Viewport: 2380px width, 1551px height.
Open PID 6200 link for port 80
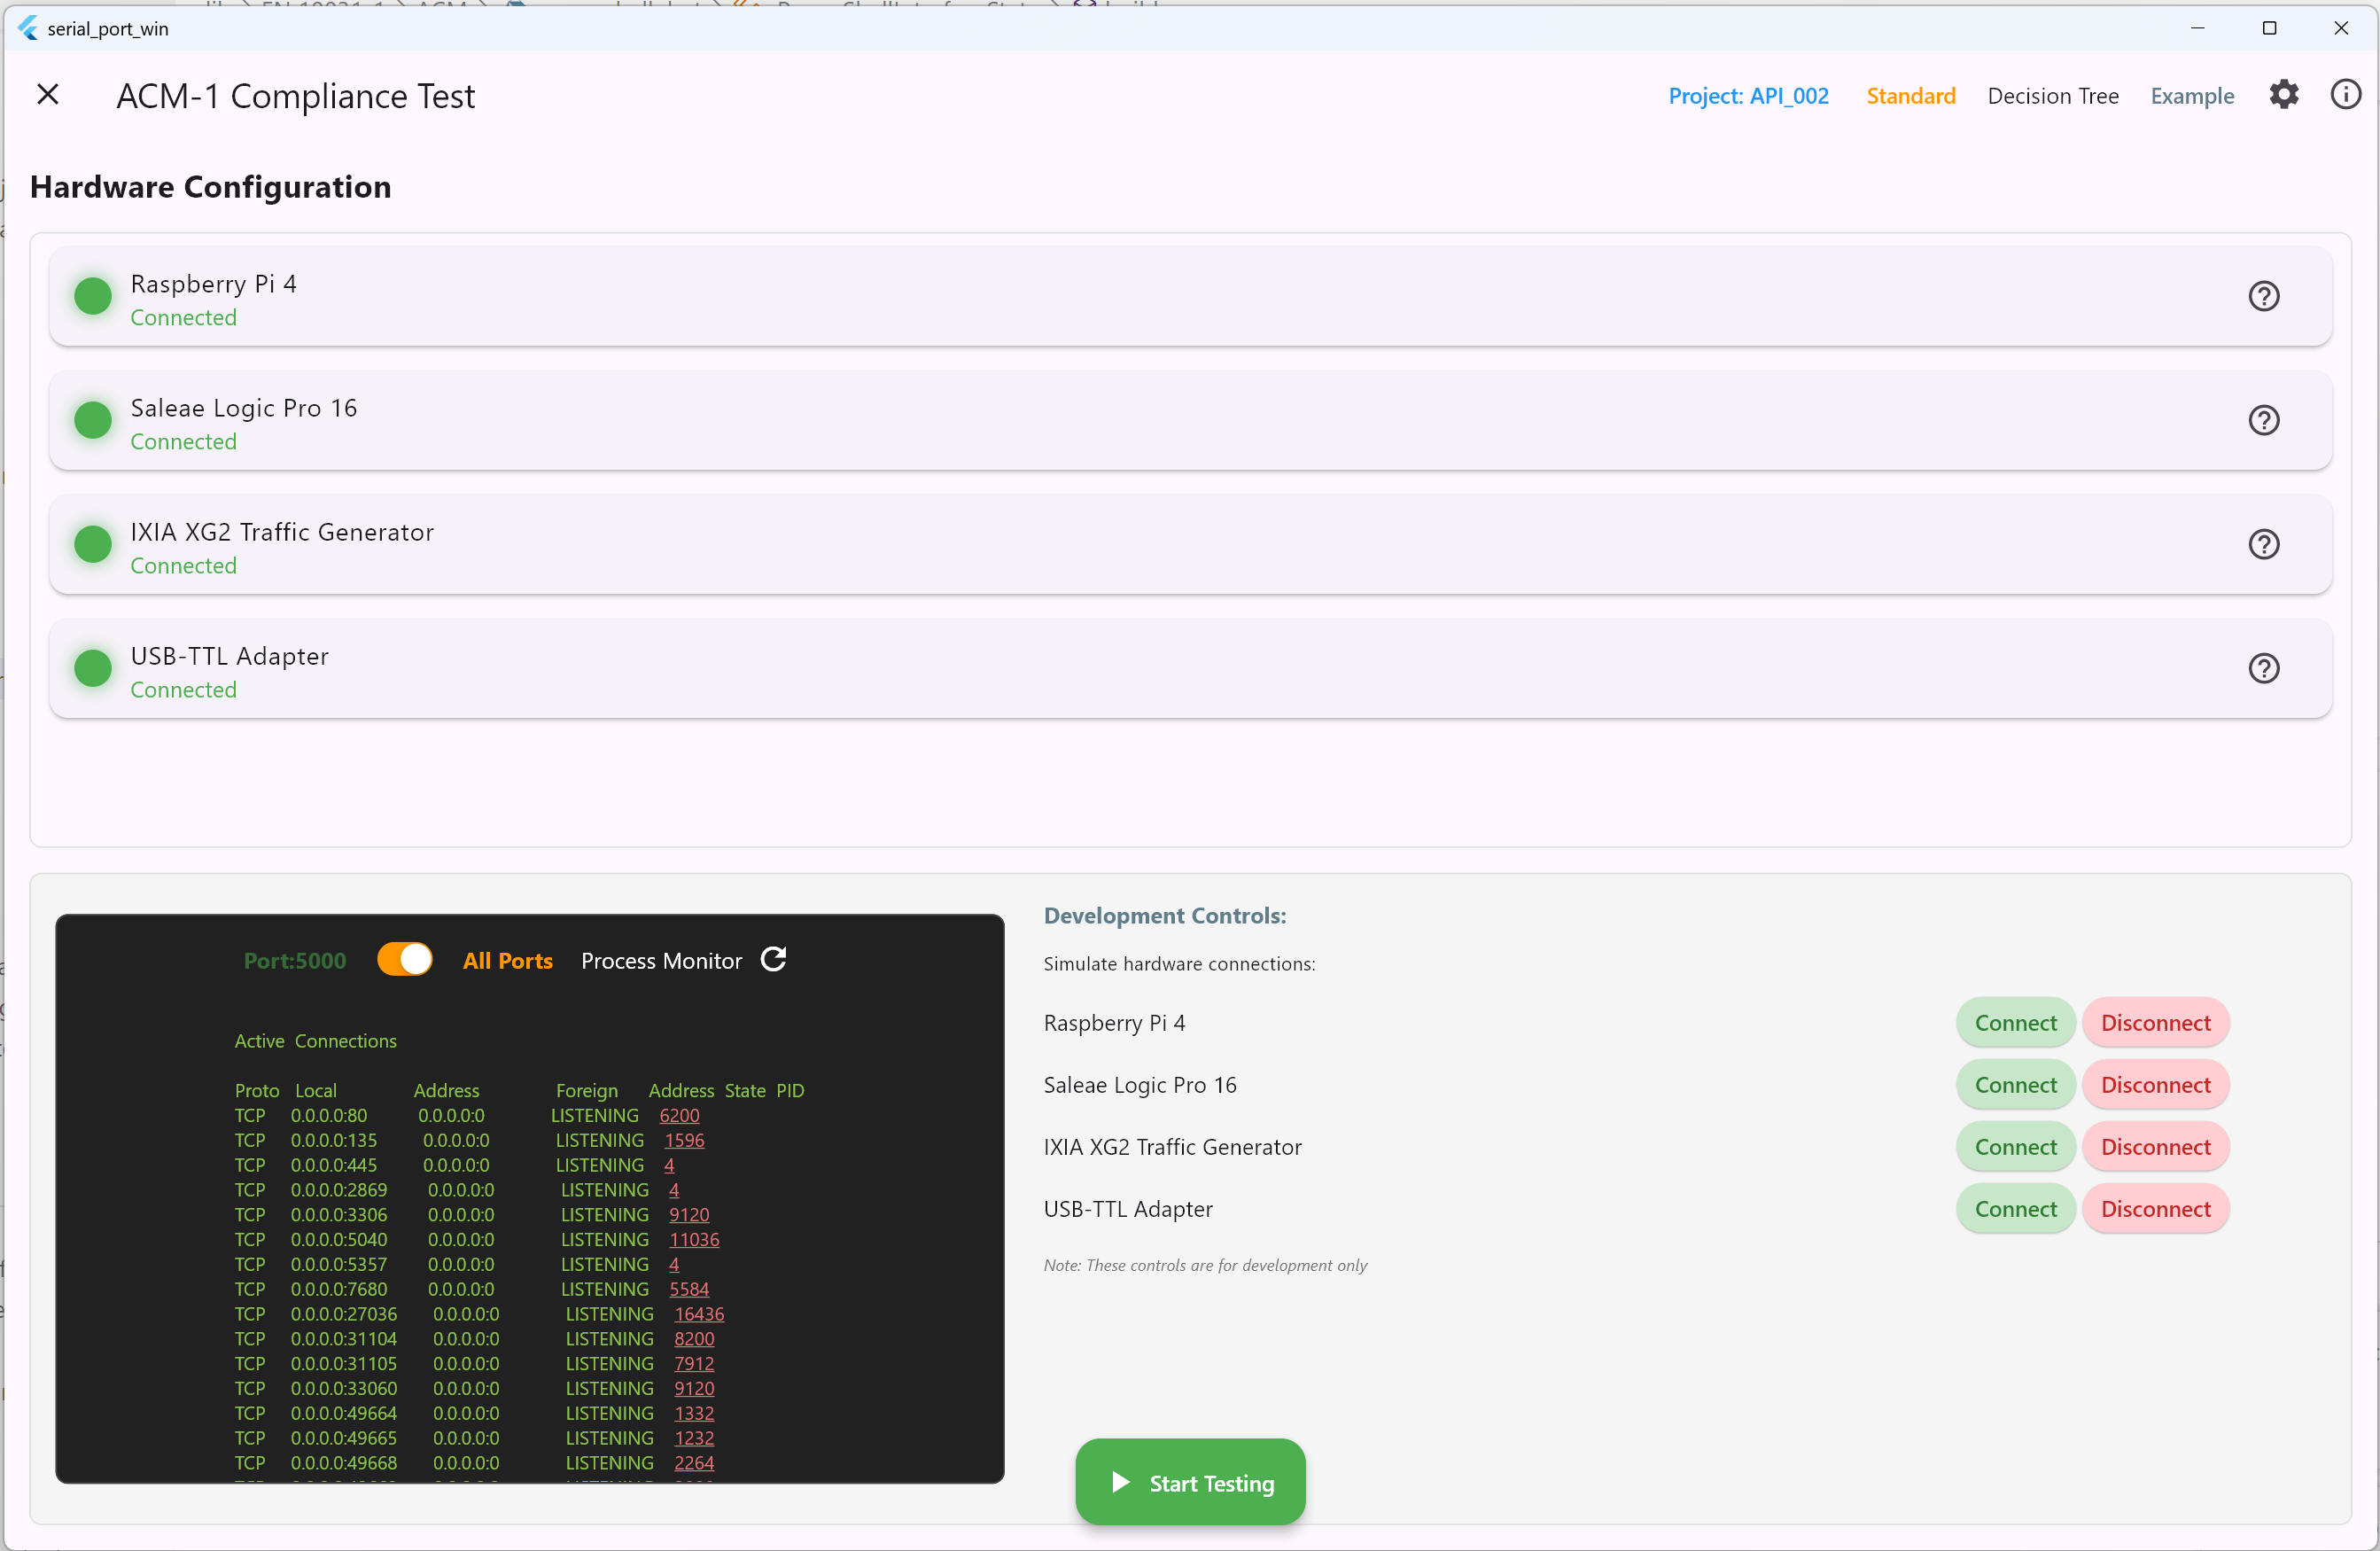coord(679,1115)
